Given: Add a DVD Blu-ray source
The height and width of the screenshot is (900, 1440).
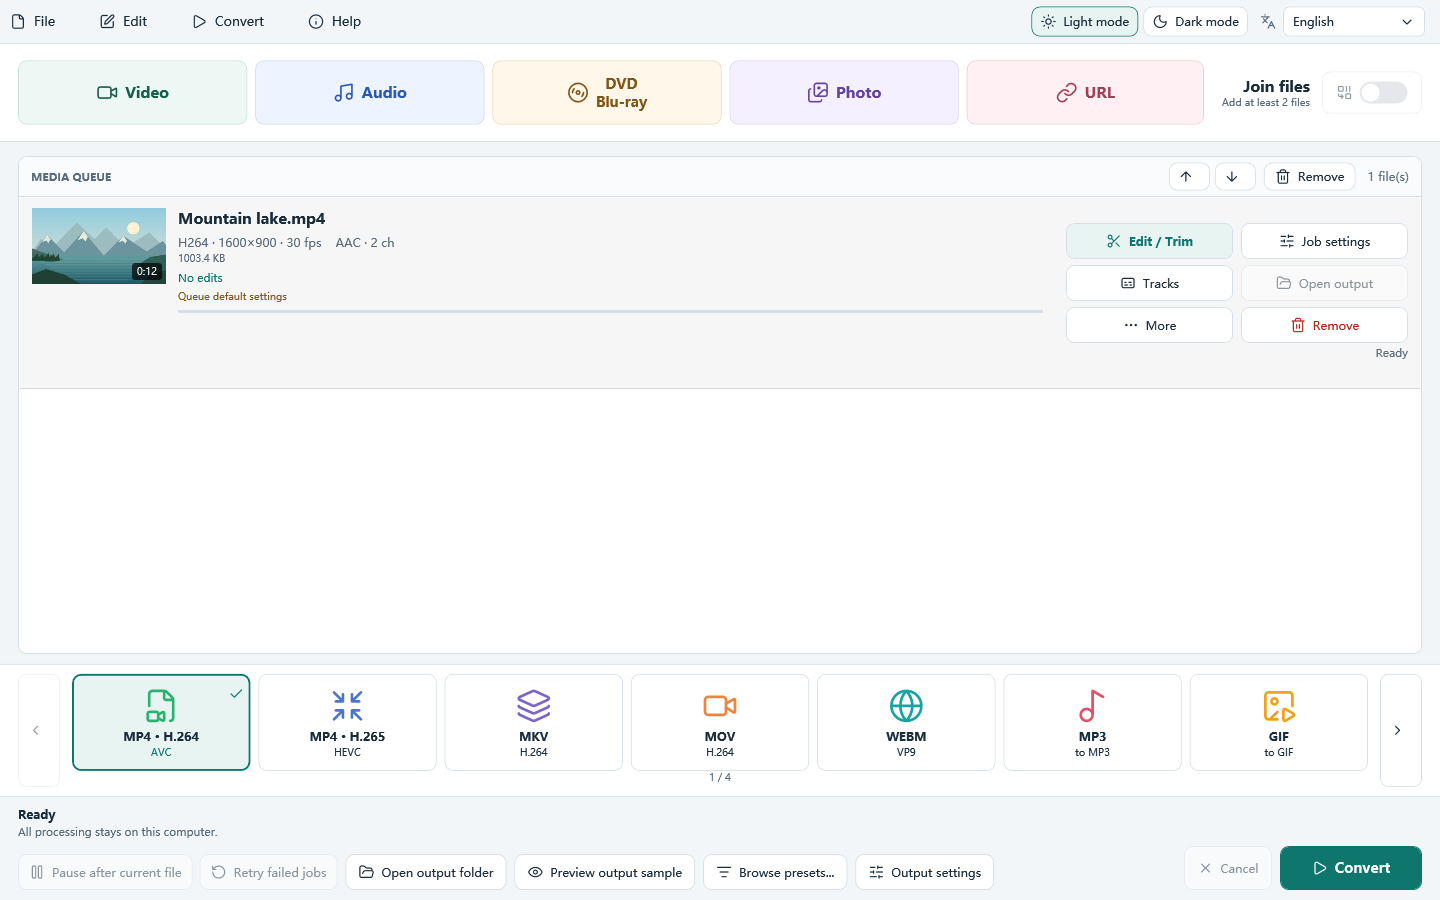Looking at the screenshot, I should [607, 92].
